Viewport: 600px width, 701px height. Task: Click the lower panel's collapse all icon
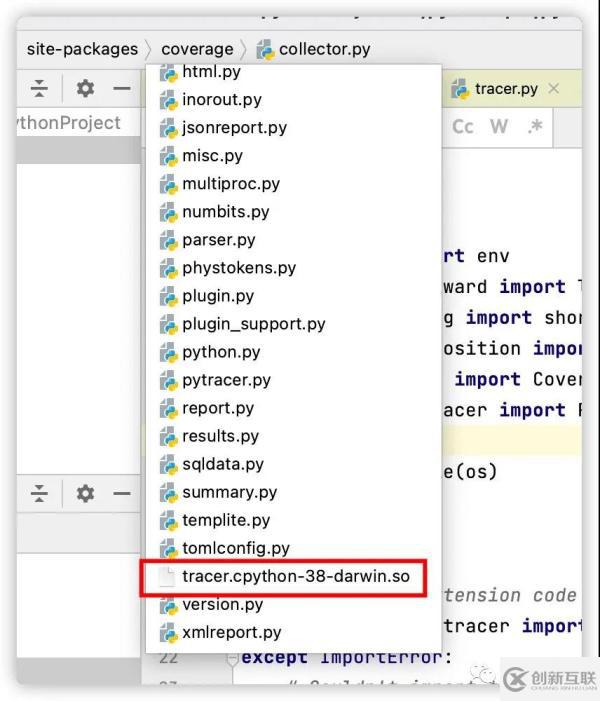coord(39,493)
